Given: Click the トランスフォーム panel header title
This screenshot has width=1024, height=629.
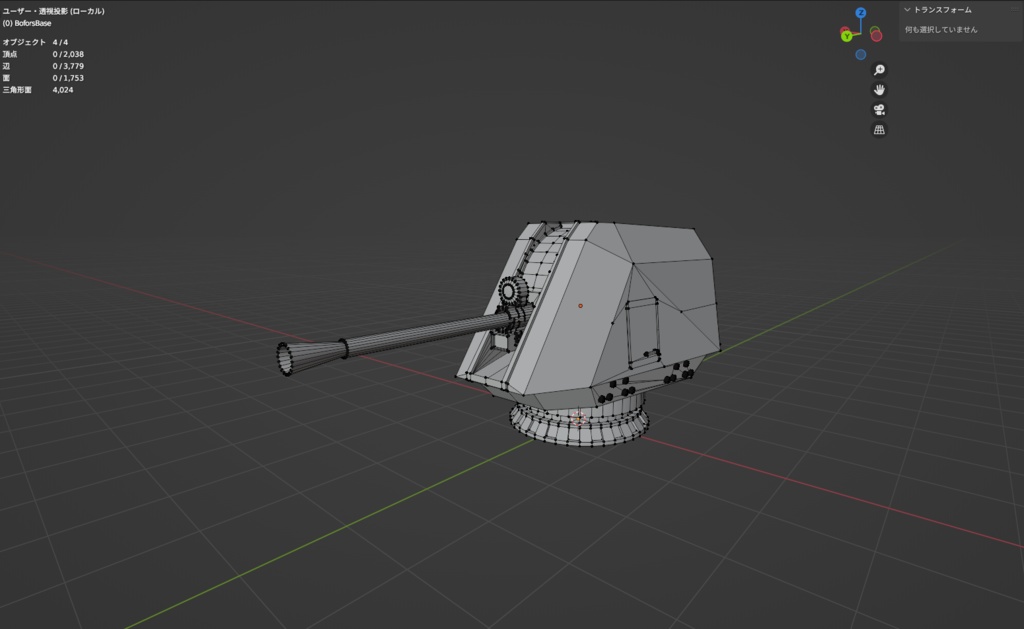Looking at the screenshot, I should (942, 10).
